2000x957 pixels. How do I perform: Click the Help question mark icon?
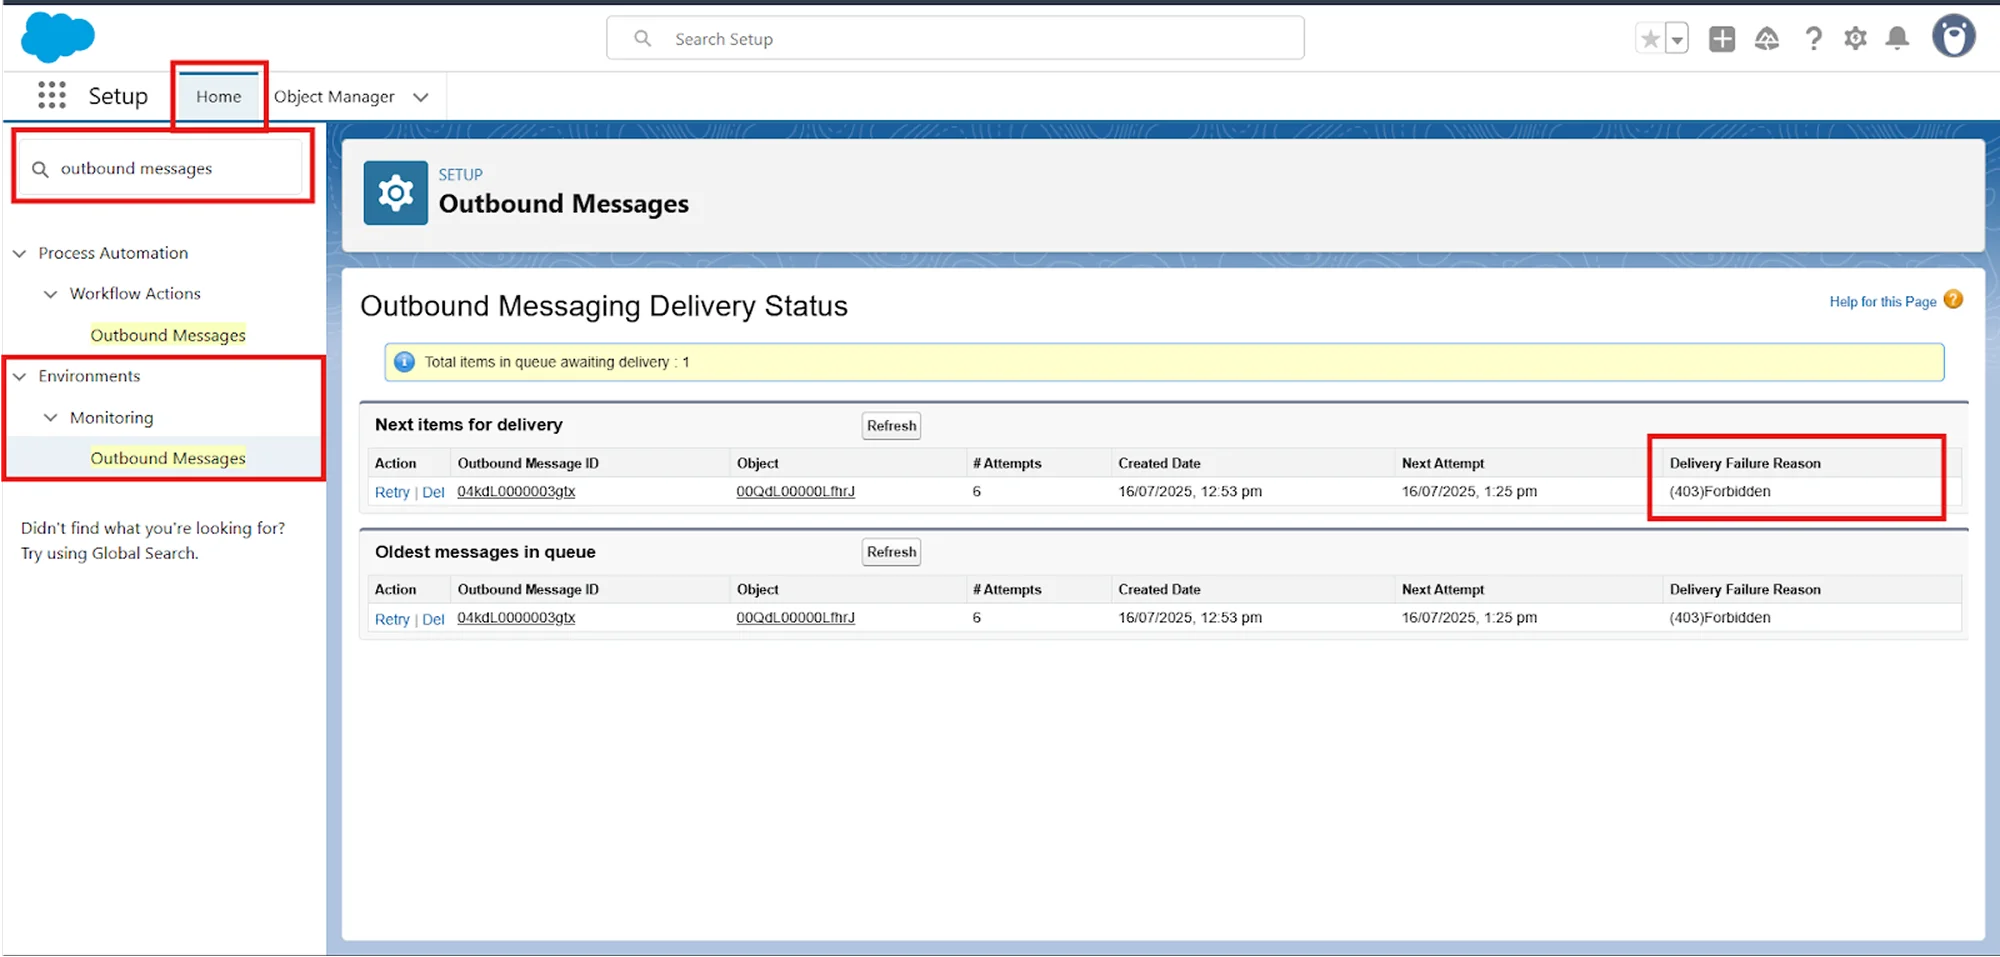[1813, 39]
